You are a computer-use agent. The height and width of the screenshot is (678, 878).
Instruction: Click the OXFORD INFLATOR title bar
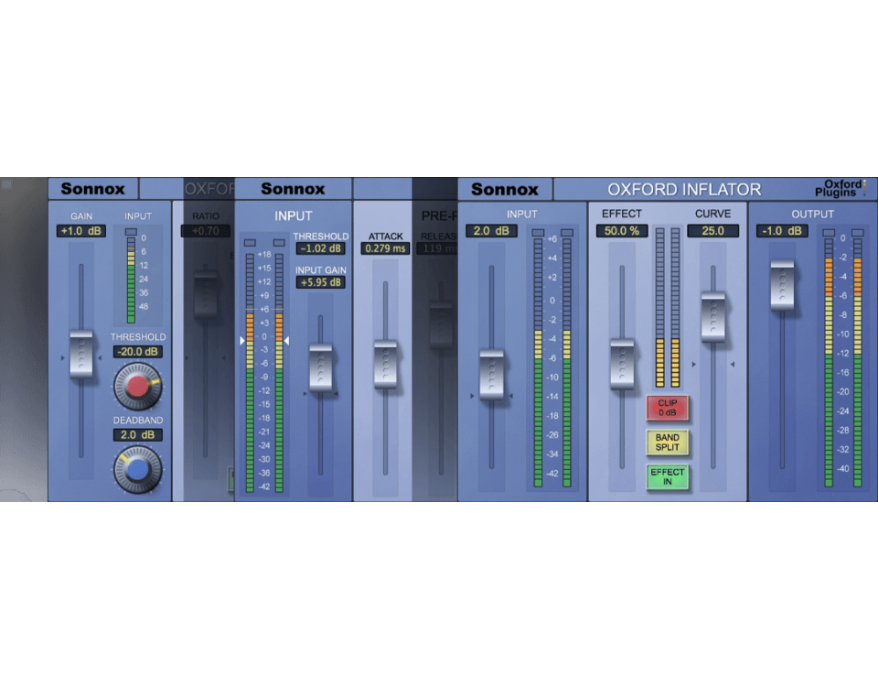pos(684,189)
